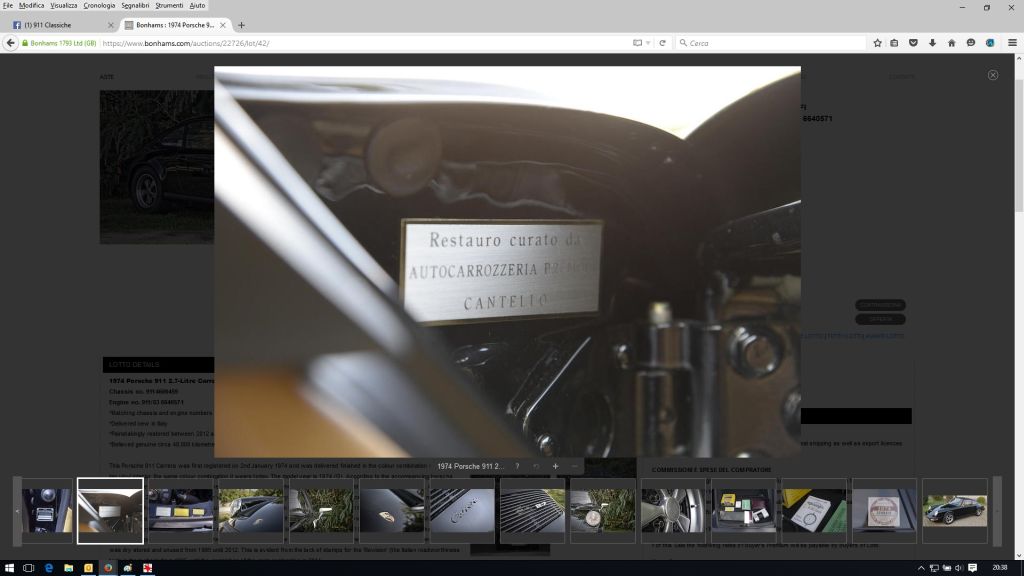Select the thumbnail with yellow engine stickers
This screenshot has height=576, width=1024.
[181, 511]
